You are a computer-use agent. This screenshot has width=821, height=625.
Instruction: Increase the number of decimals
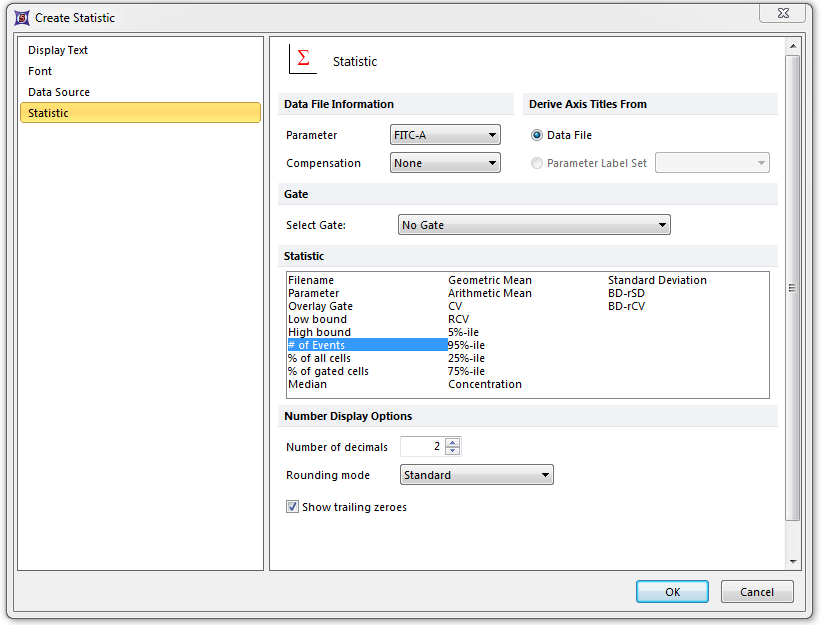[453, 442]
